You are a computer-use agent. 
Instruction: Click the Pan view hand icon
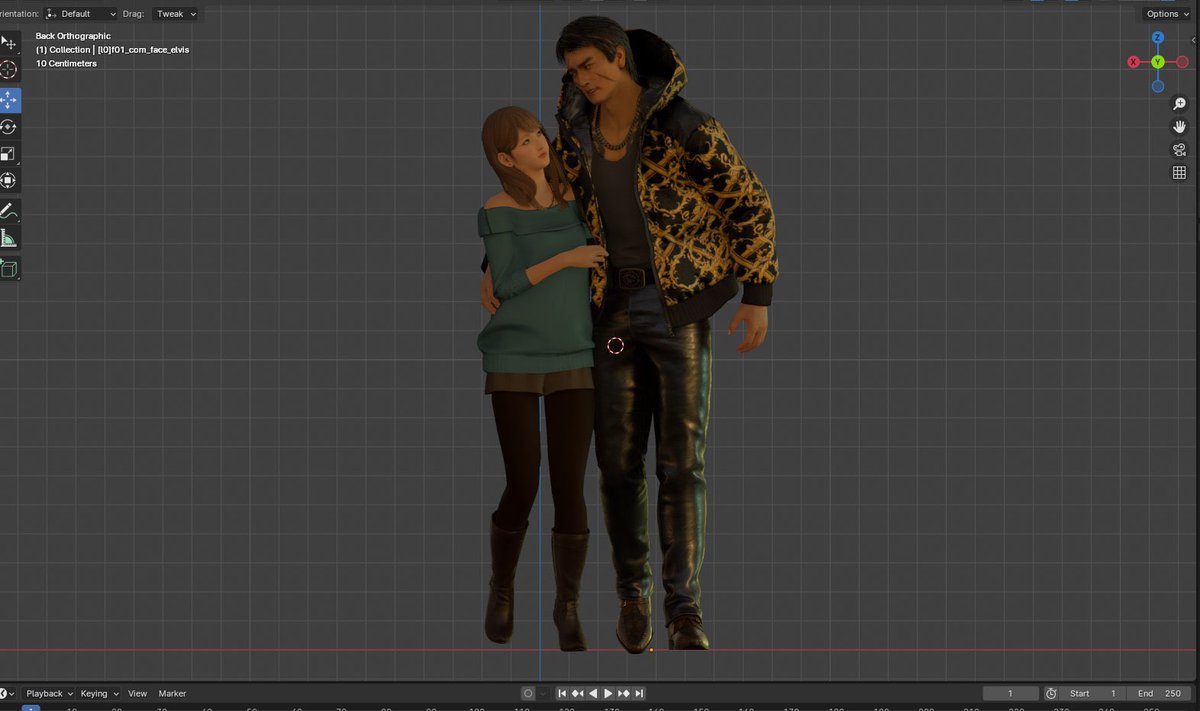(x=1179, y=127)
